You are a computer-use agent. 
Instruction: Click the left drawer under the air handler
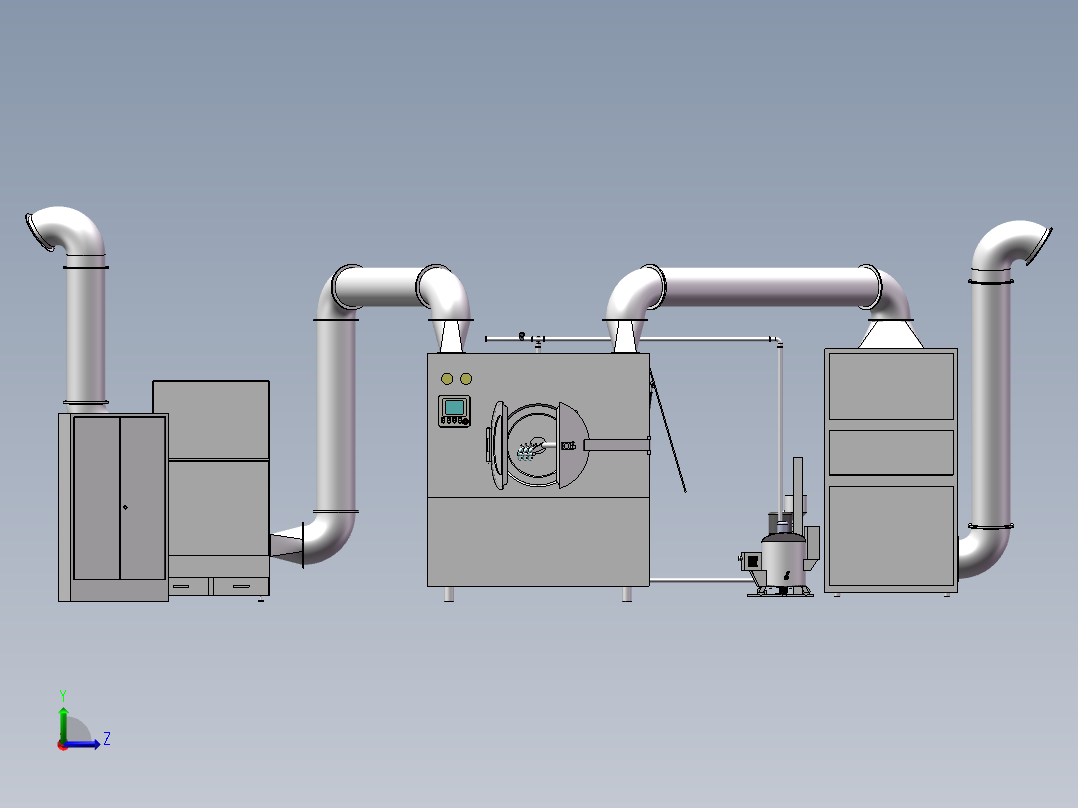coord(189,587)
